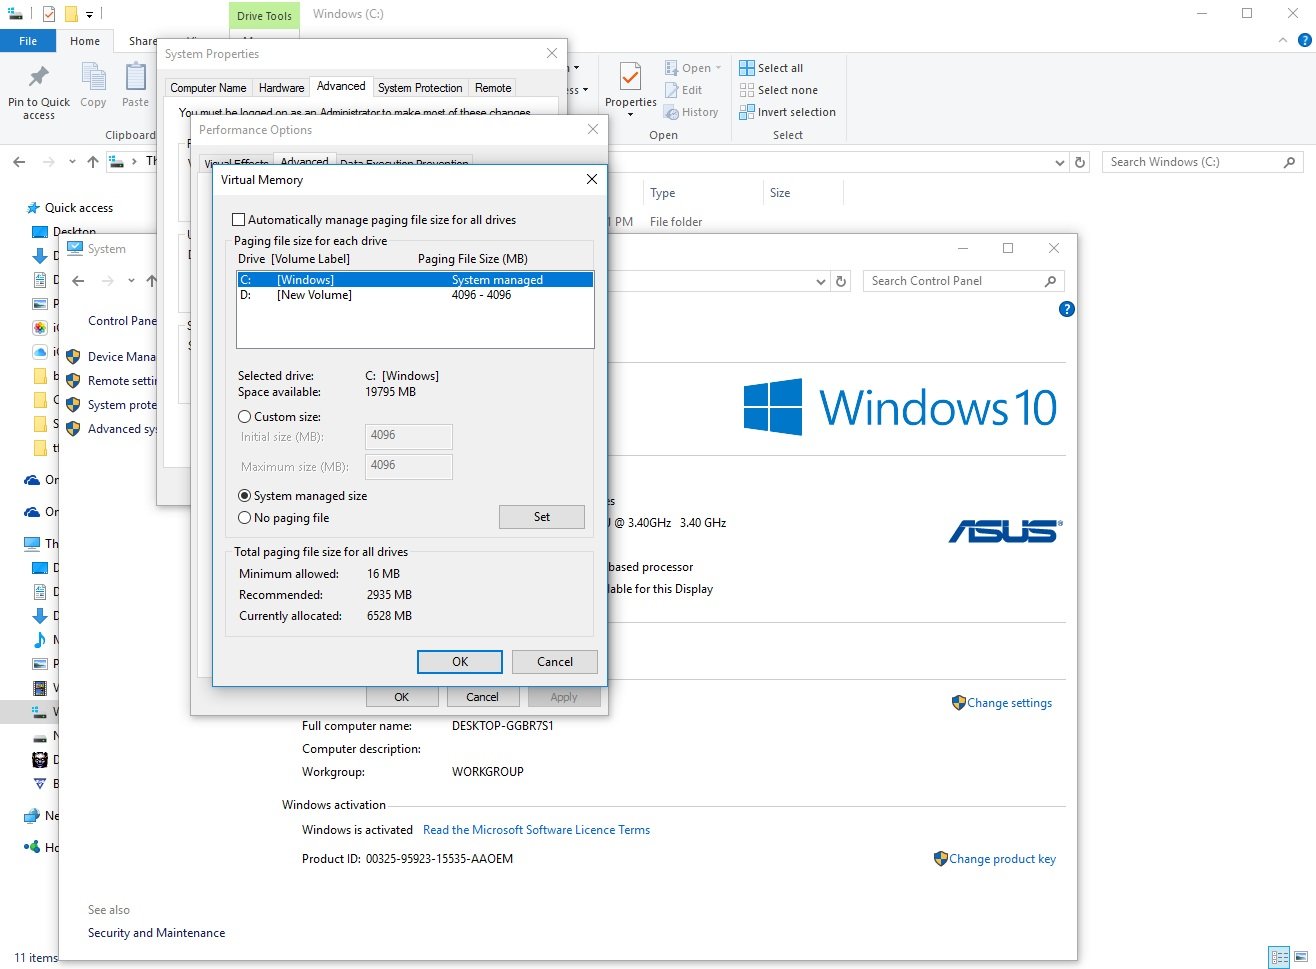
Task: Open the Quick Access Toolbar customization dropdown
Action: pyautogui.click(x=87, y=13)
